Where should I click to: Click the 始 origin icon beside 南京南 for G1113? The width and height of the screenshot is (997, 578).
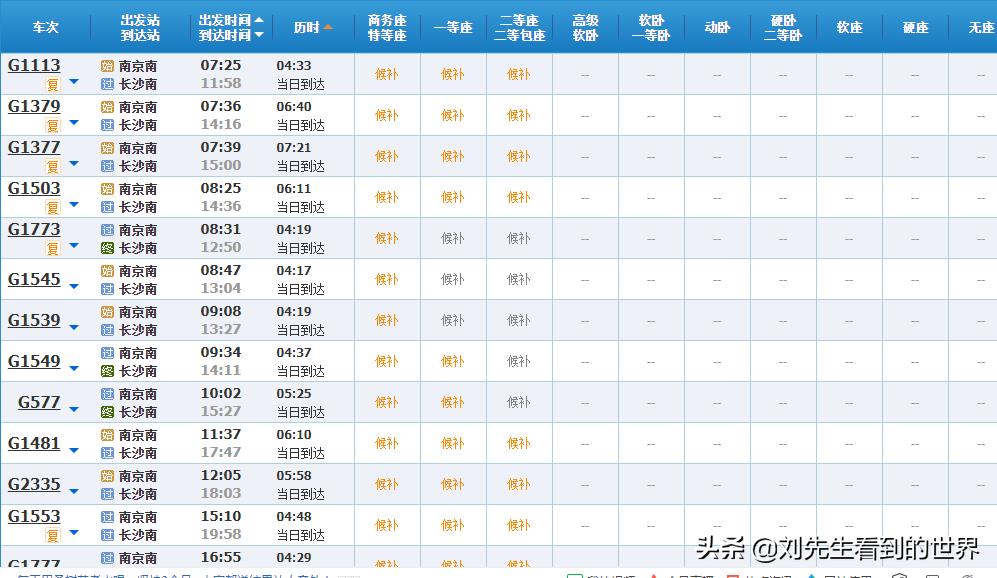[107, 66]
